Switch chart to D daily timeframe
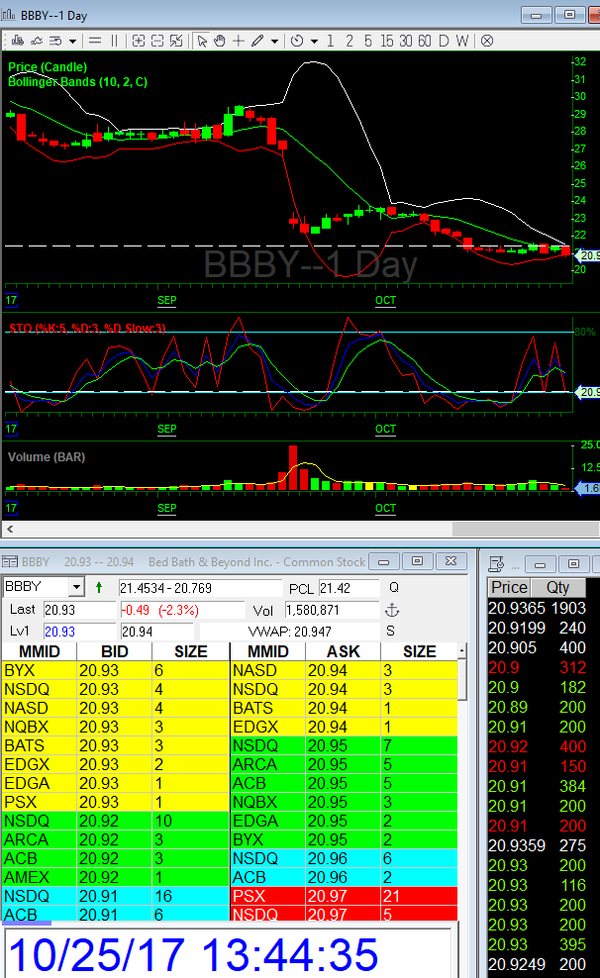 click(x=443, y=41)
